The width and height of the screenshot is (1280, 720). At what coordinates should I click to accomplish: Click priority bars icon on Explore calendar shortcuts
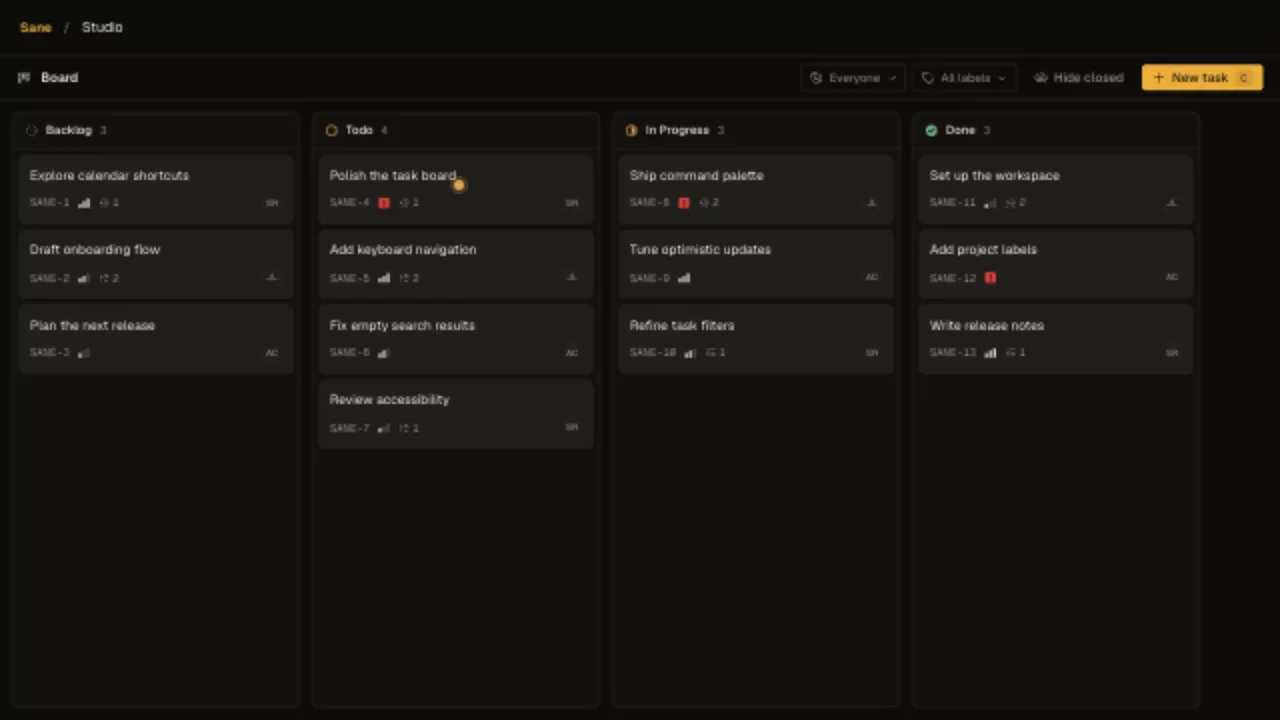click(84, 203)
